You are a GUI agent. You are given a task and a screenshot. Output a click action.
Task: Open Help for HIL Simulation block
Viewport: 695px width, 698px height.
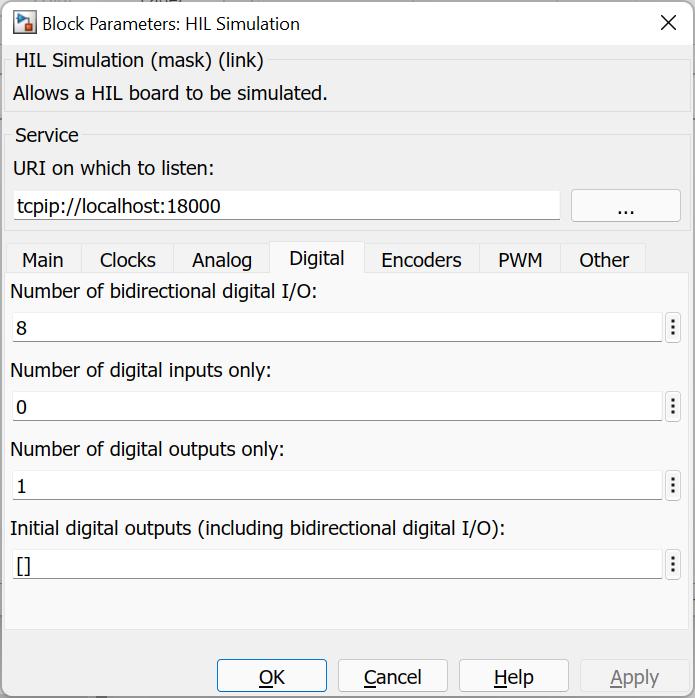513,677
